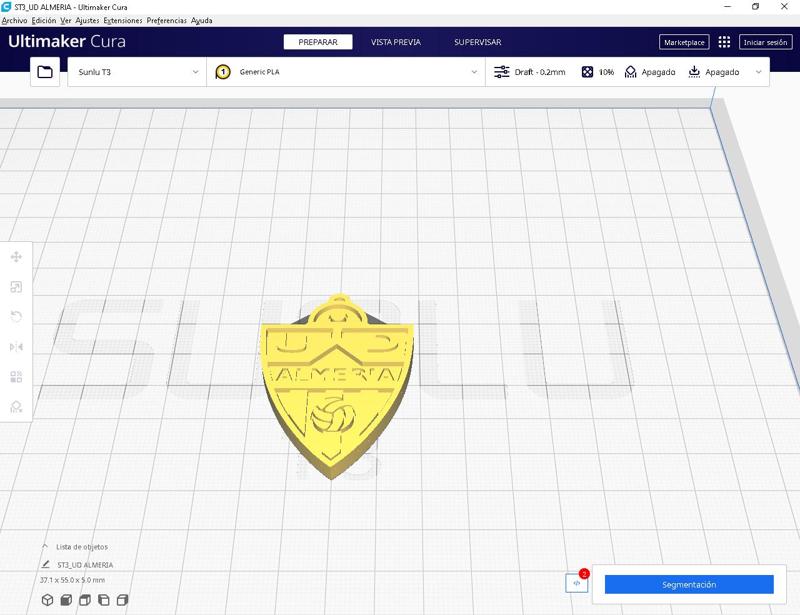Click the extruder 1 material icon
Screen dimensions: 800x615
click(223, 72)
